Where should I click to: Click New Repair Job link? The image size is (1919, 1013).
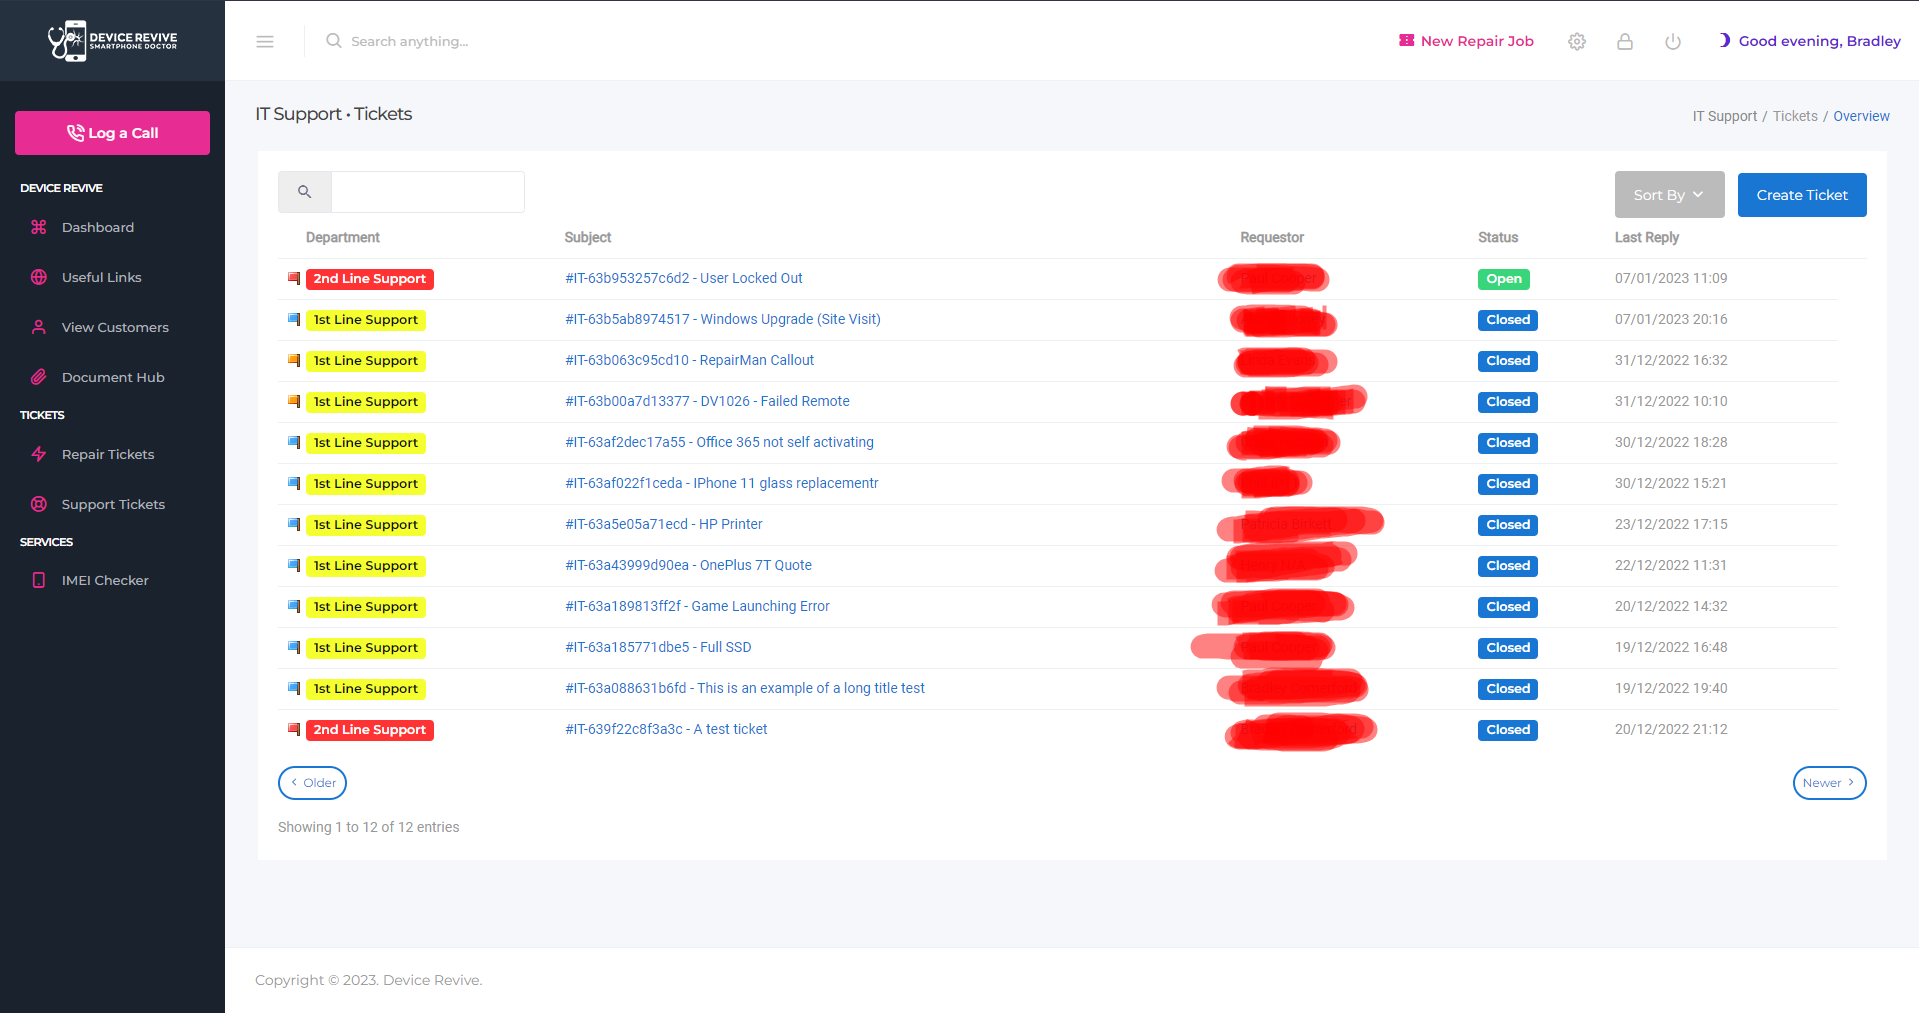click(1466, 41)
